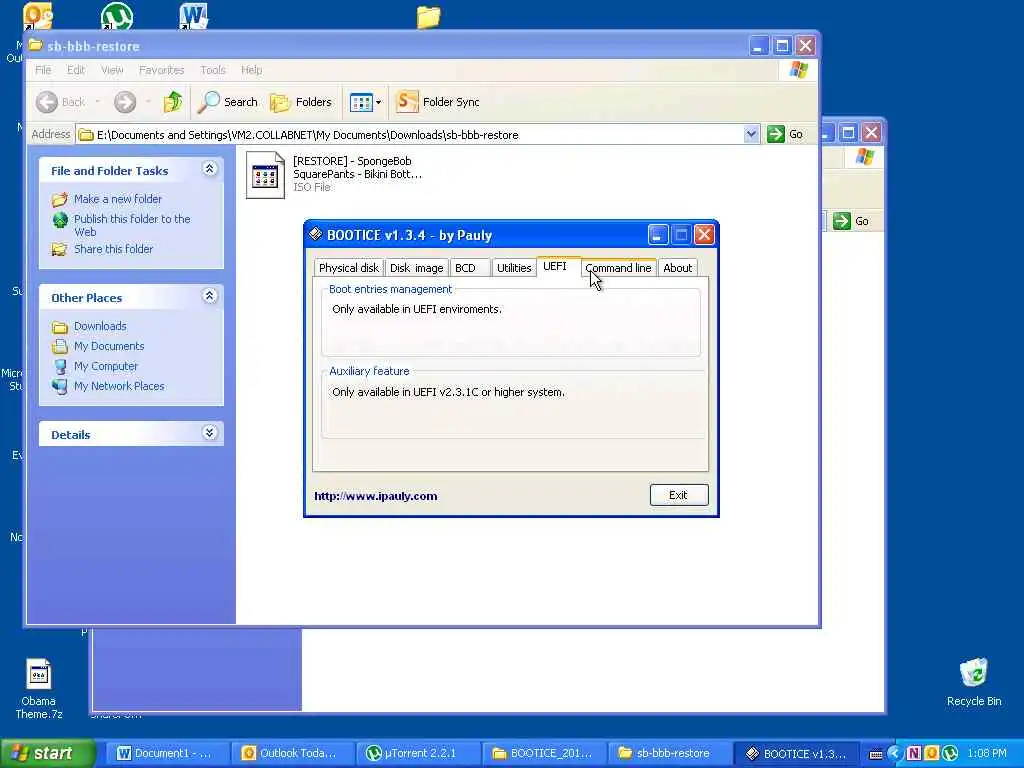The height and width of the screenshot is (768, 1024).
Task: Switch to the Command line tab
Action: [x=618, y=268]
